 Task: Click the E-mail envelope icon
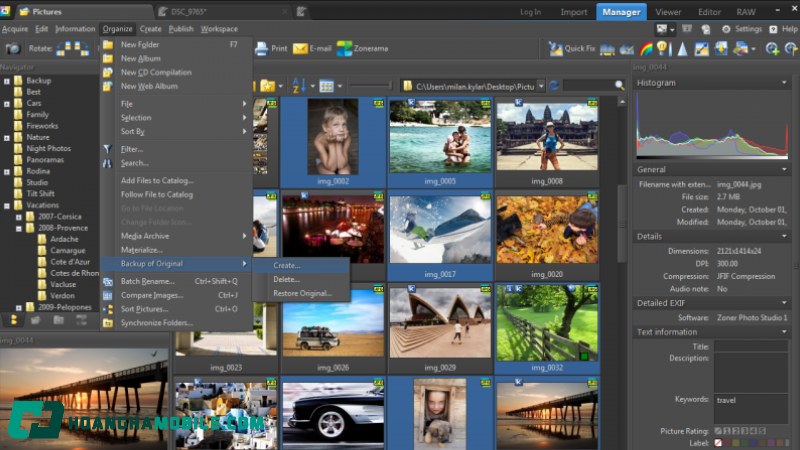[x=300, y=48]
